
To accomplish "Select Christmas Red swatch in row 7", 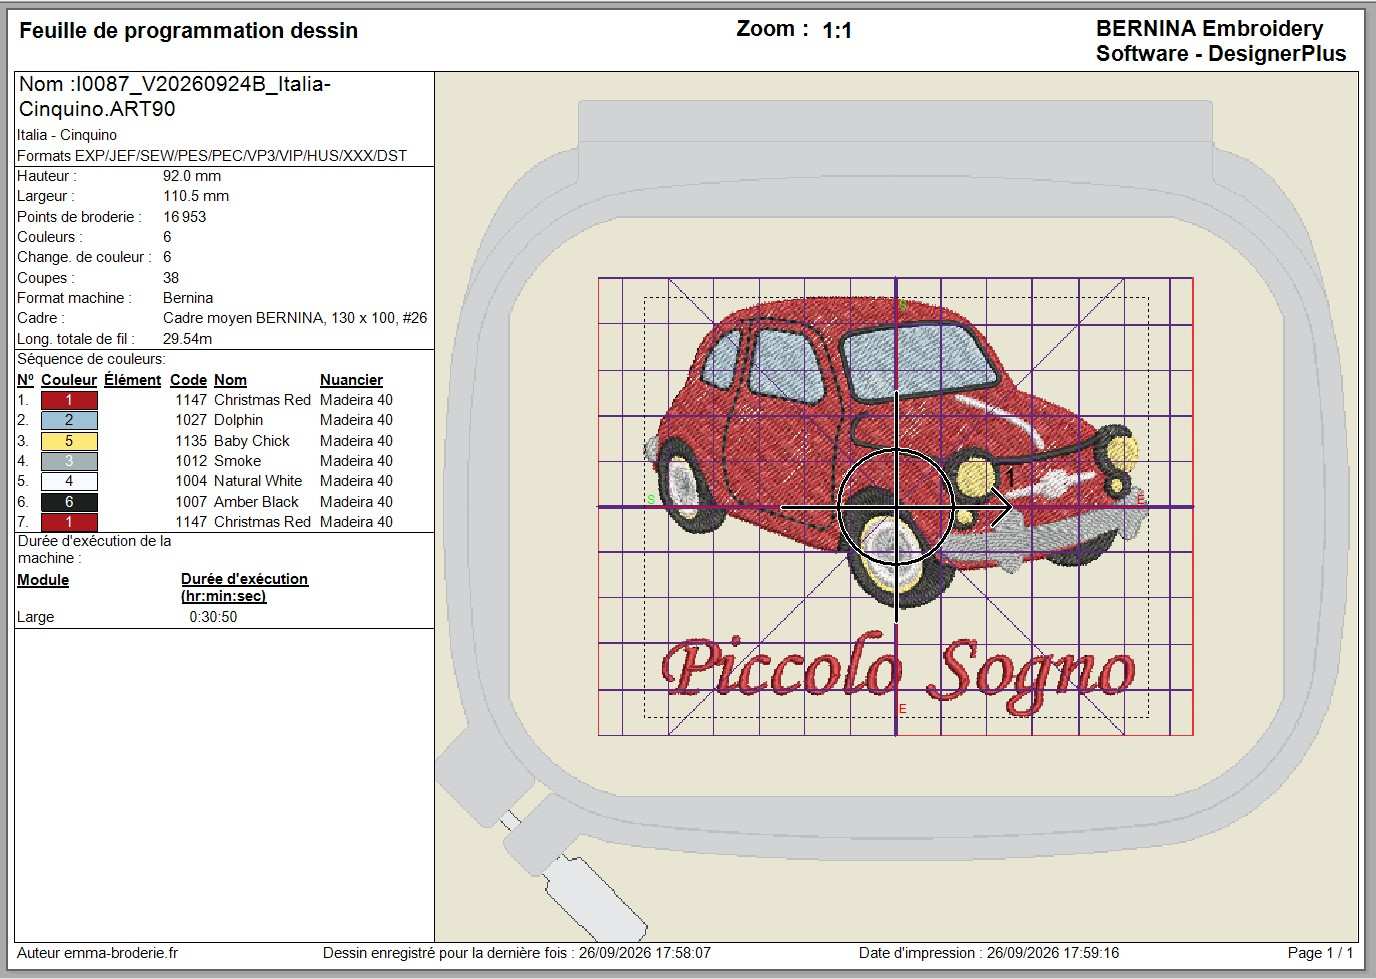I will point(69,522).
